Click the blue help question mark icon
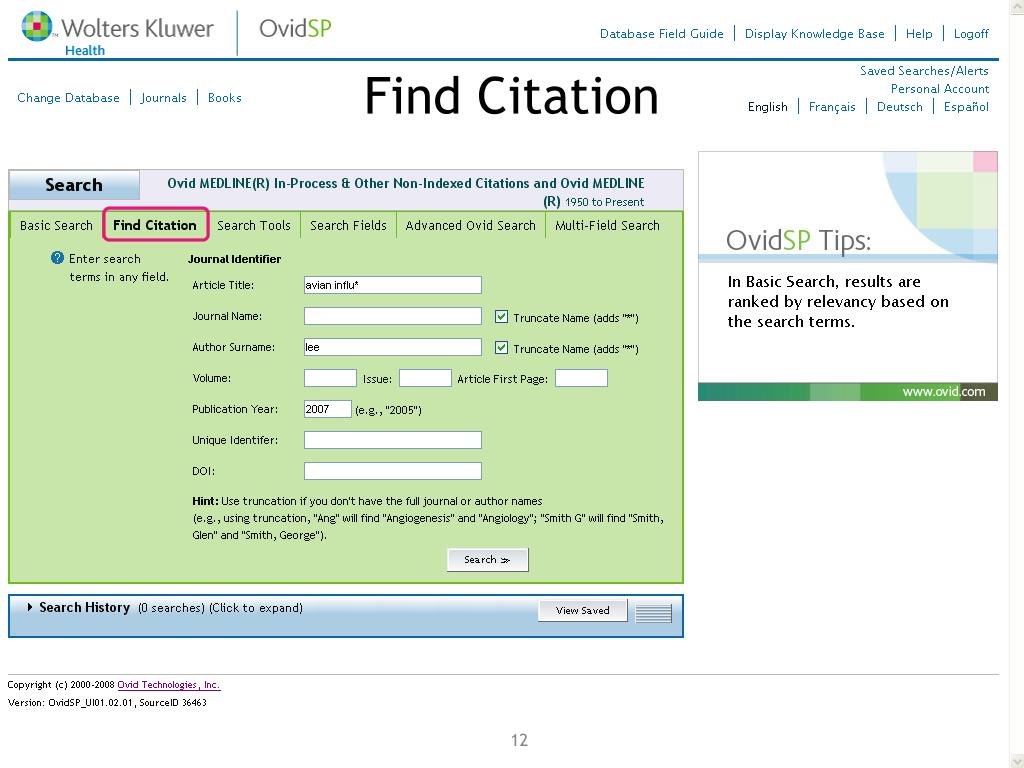Screen dimensions: 1024x768 57,258
